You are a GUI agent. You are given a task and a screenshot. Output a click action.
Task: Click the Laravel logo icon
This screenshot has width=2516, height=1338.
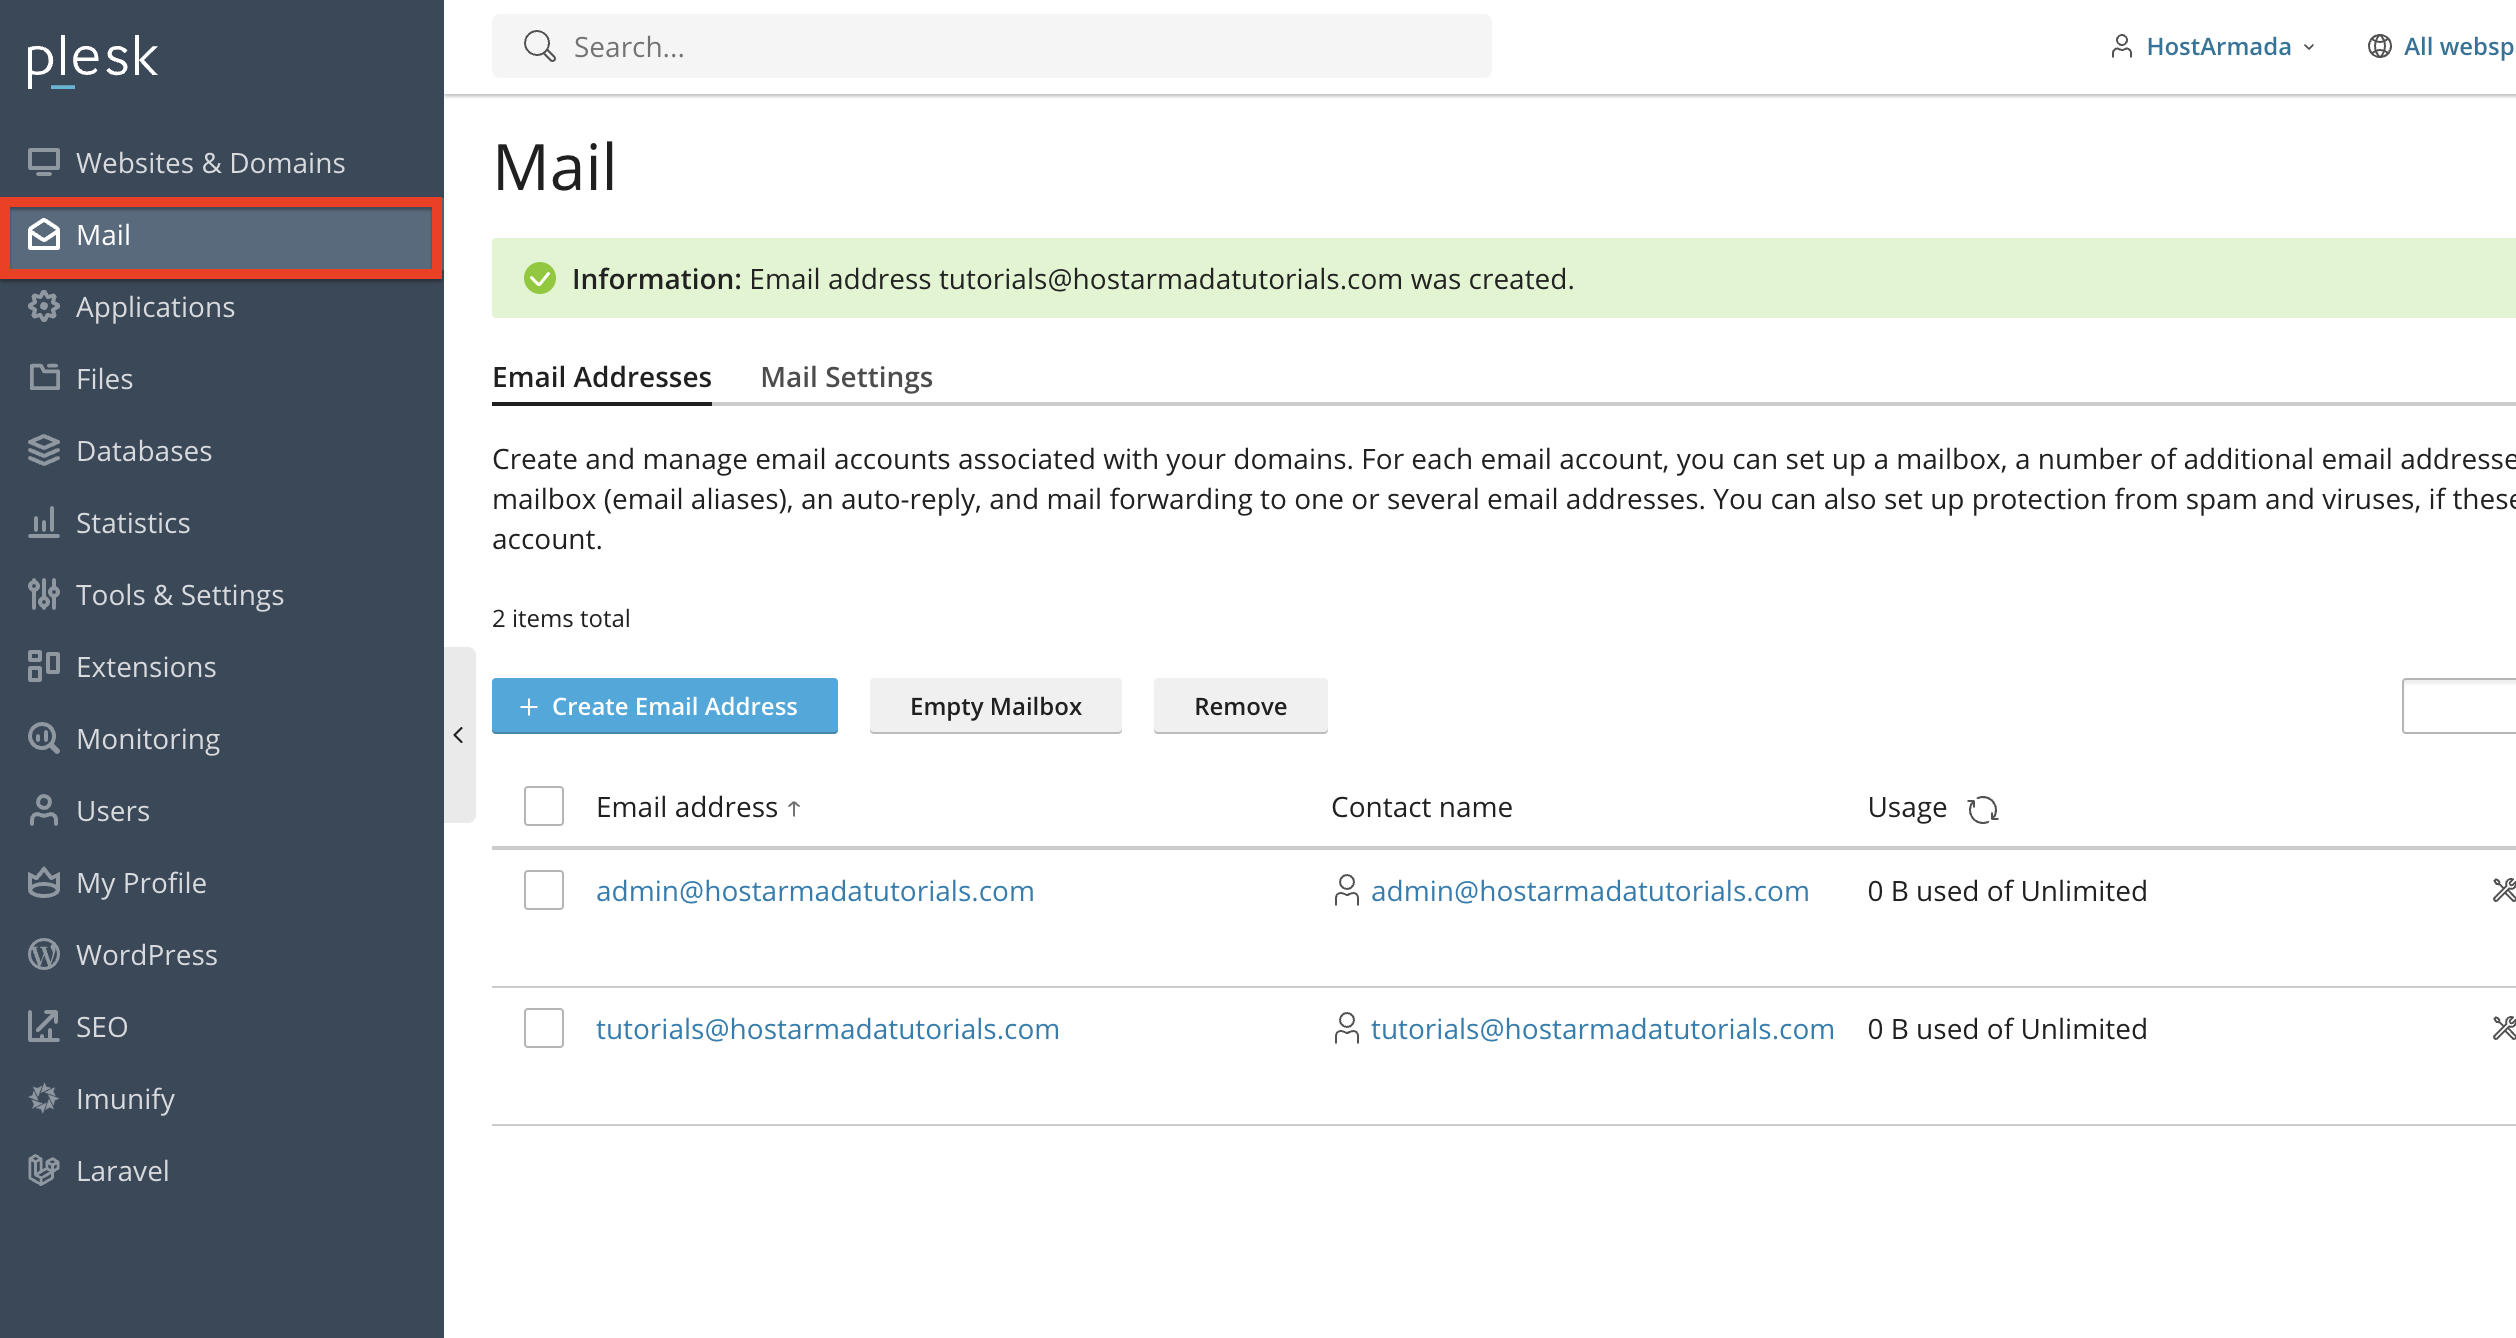[x=44, y=1170]
